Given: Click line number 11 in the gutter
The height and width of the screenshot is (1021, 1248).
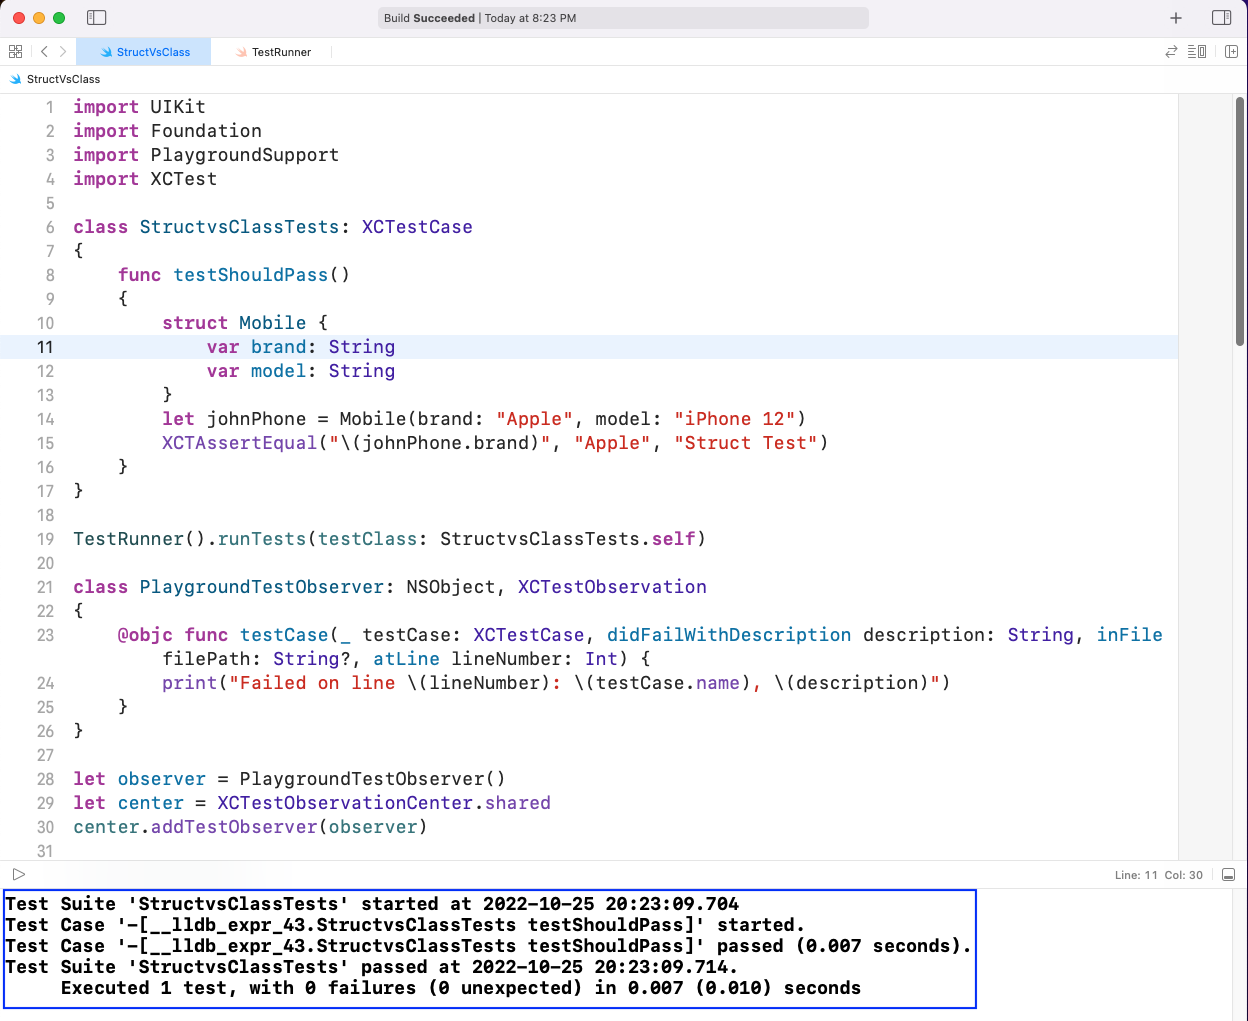Looking at the screenshot, I should [x=45, y=347].
